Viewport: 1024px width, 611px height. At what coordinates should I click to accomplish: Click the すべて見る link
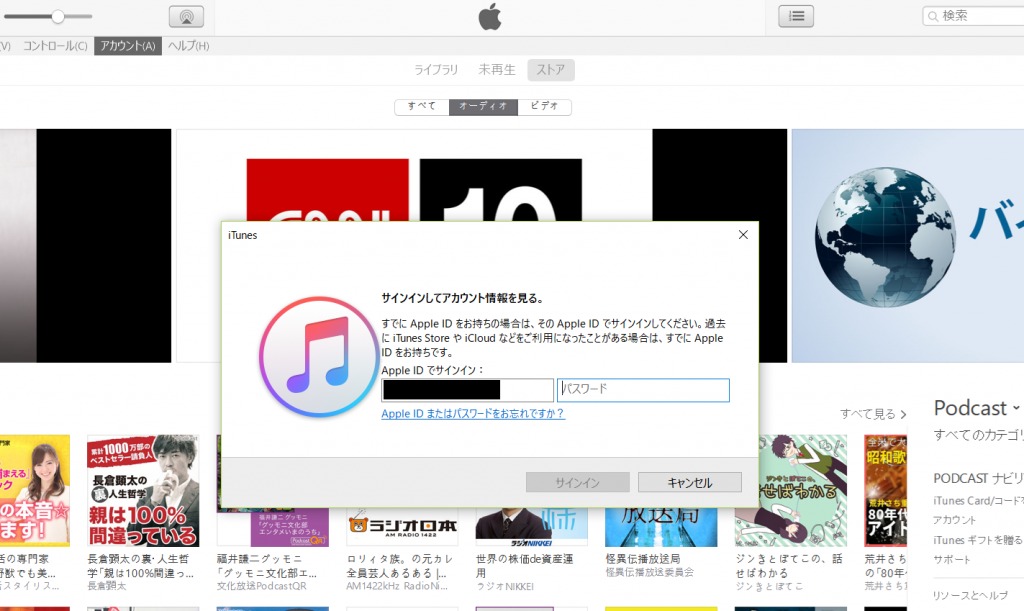point(873,414)
